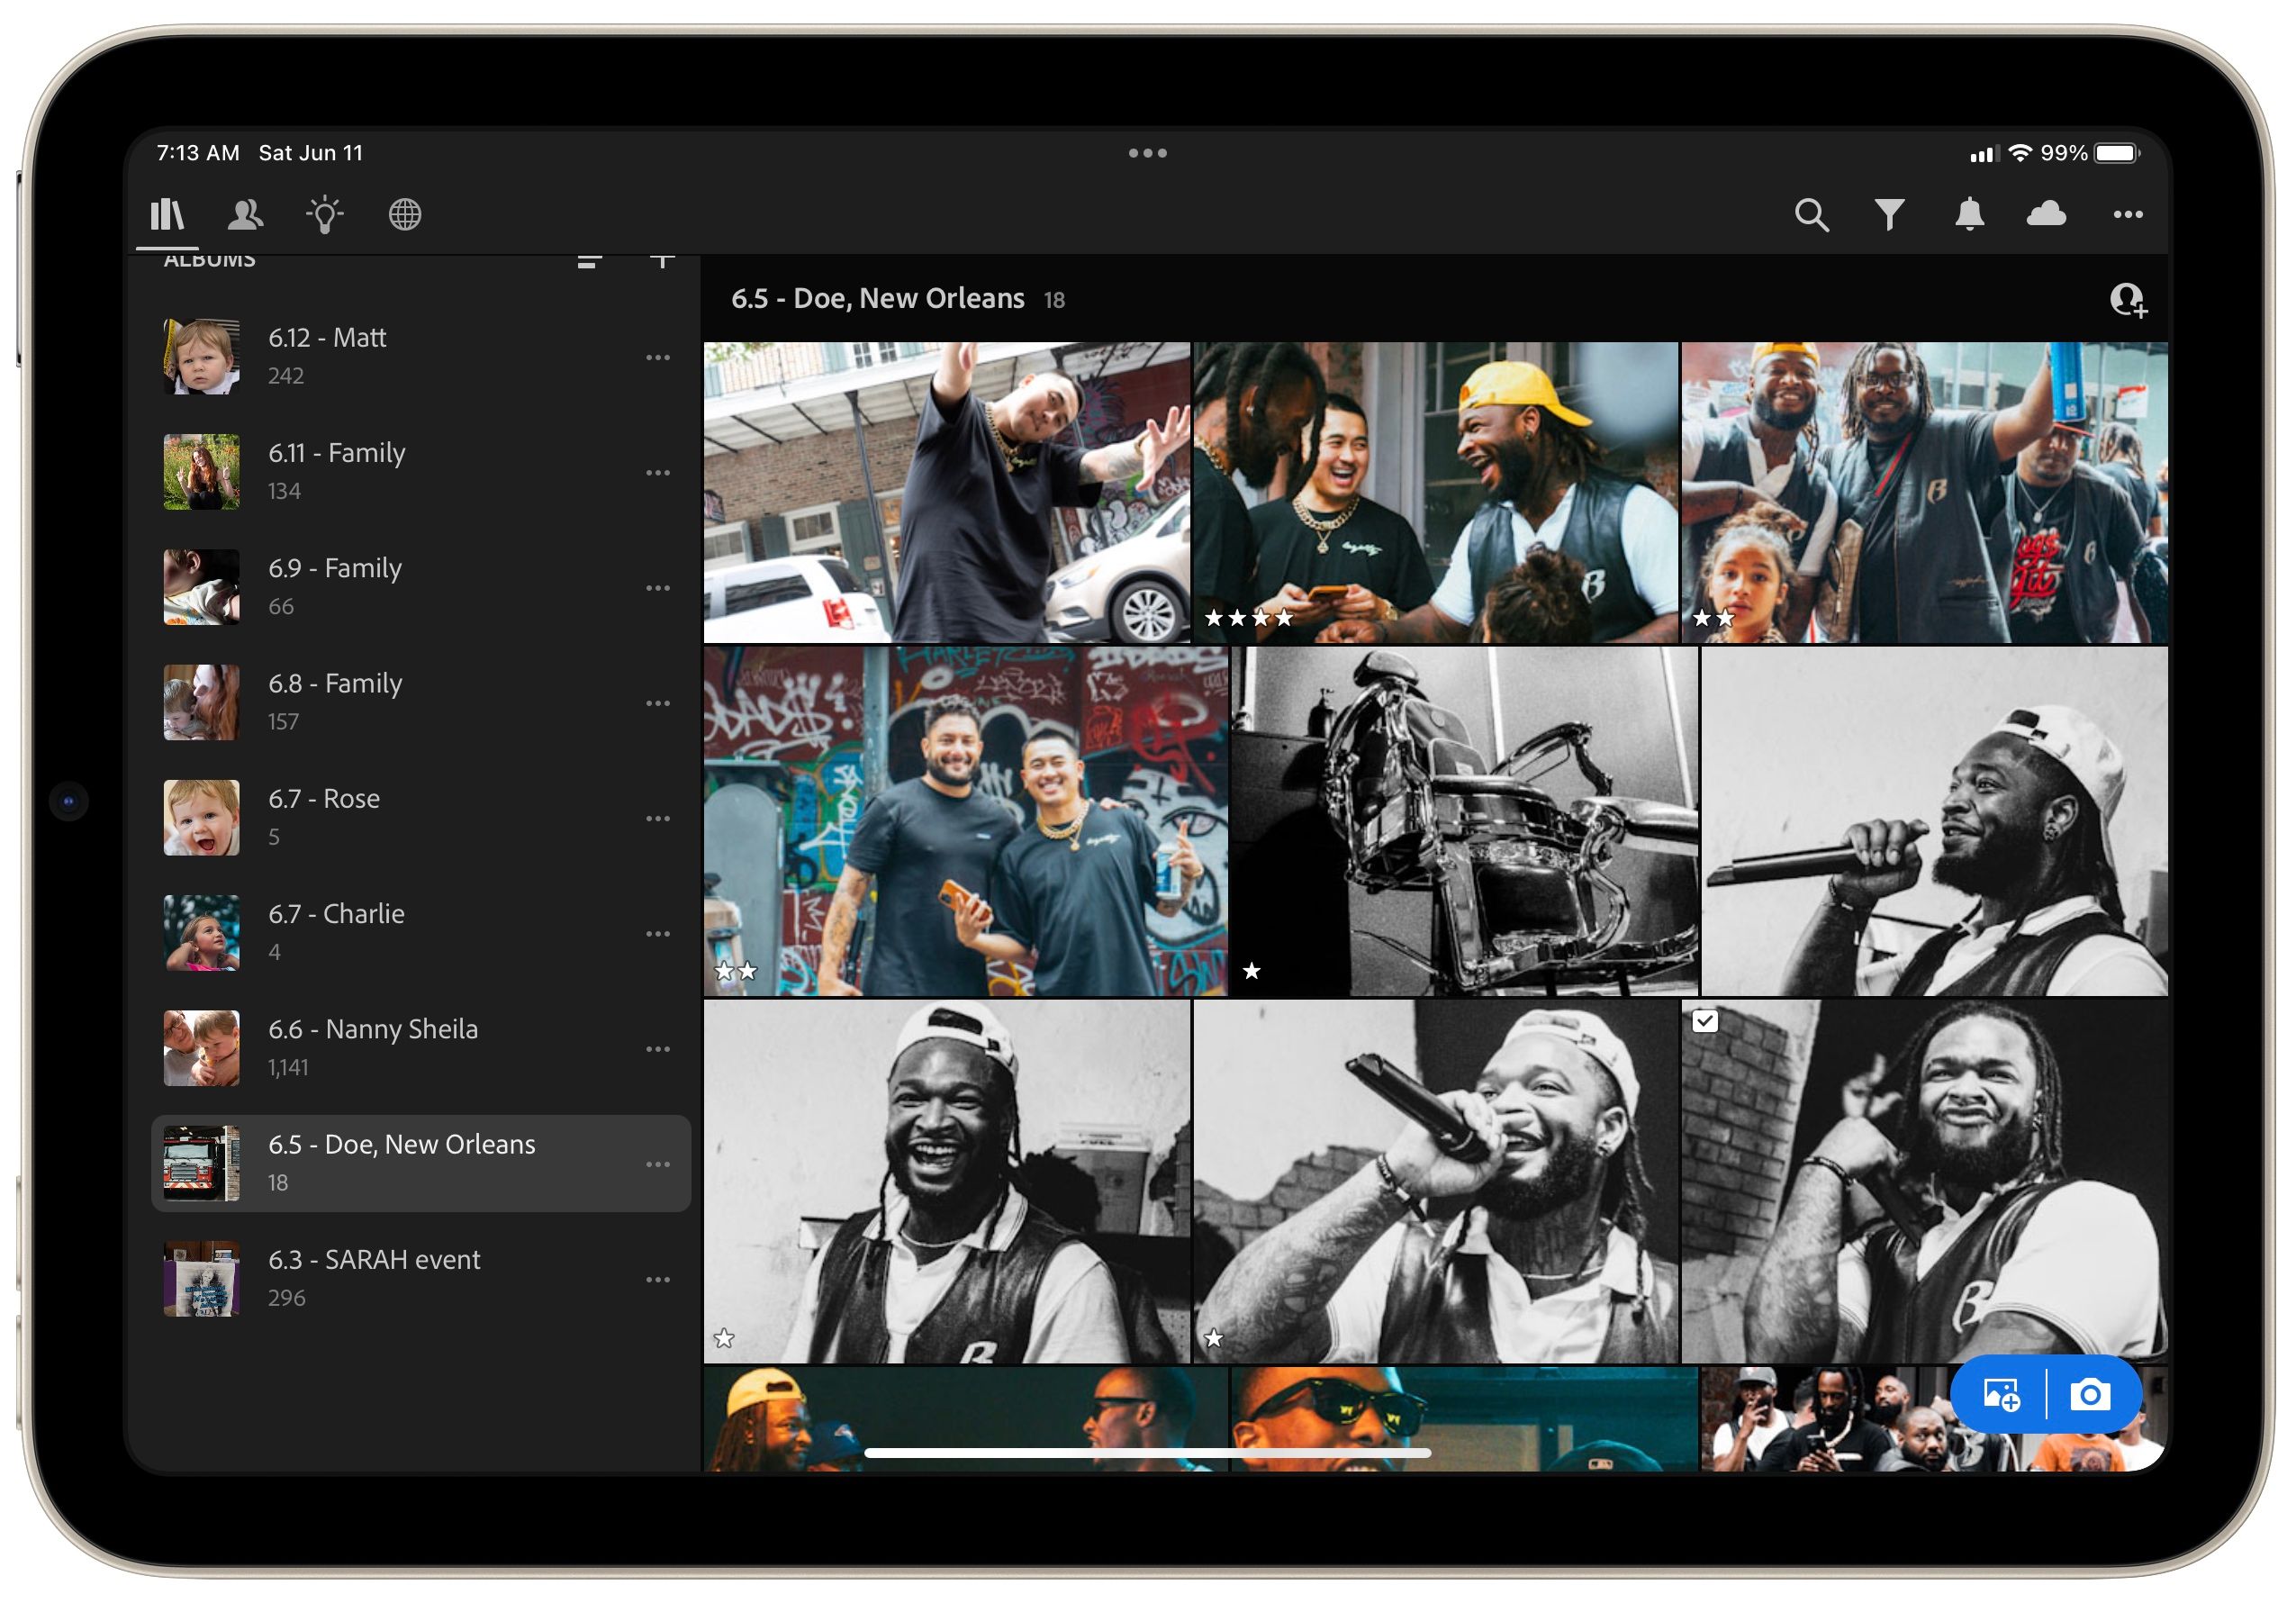
Task: Open 6.7 - Rose baby thumbnail
Action: pyautogui.click(x=202, y=818)
